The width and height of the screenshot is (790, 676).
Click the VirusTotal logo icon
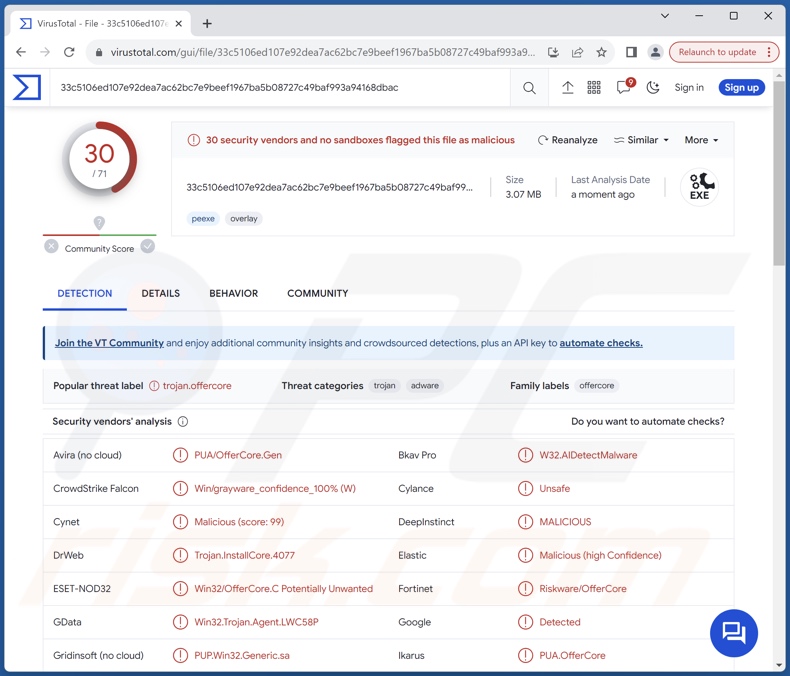click(27, 87)
